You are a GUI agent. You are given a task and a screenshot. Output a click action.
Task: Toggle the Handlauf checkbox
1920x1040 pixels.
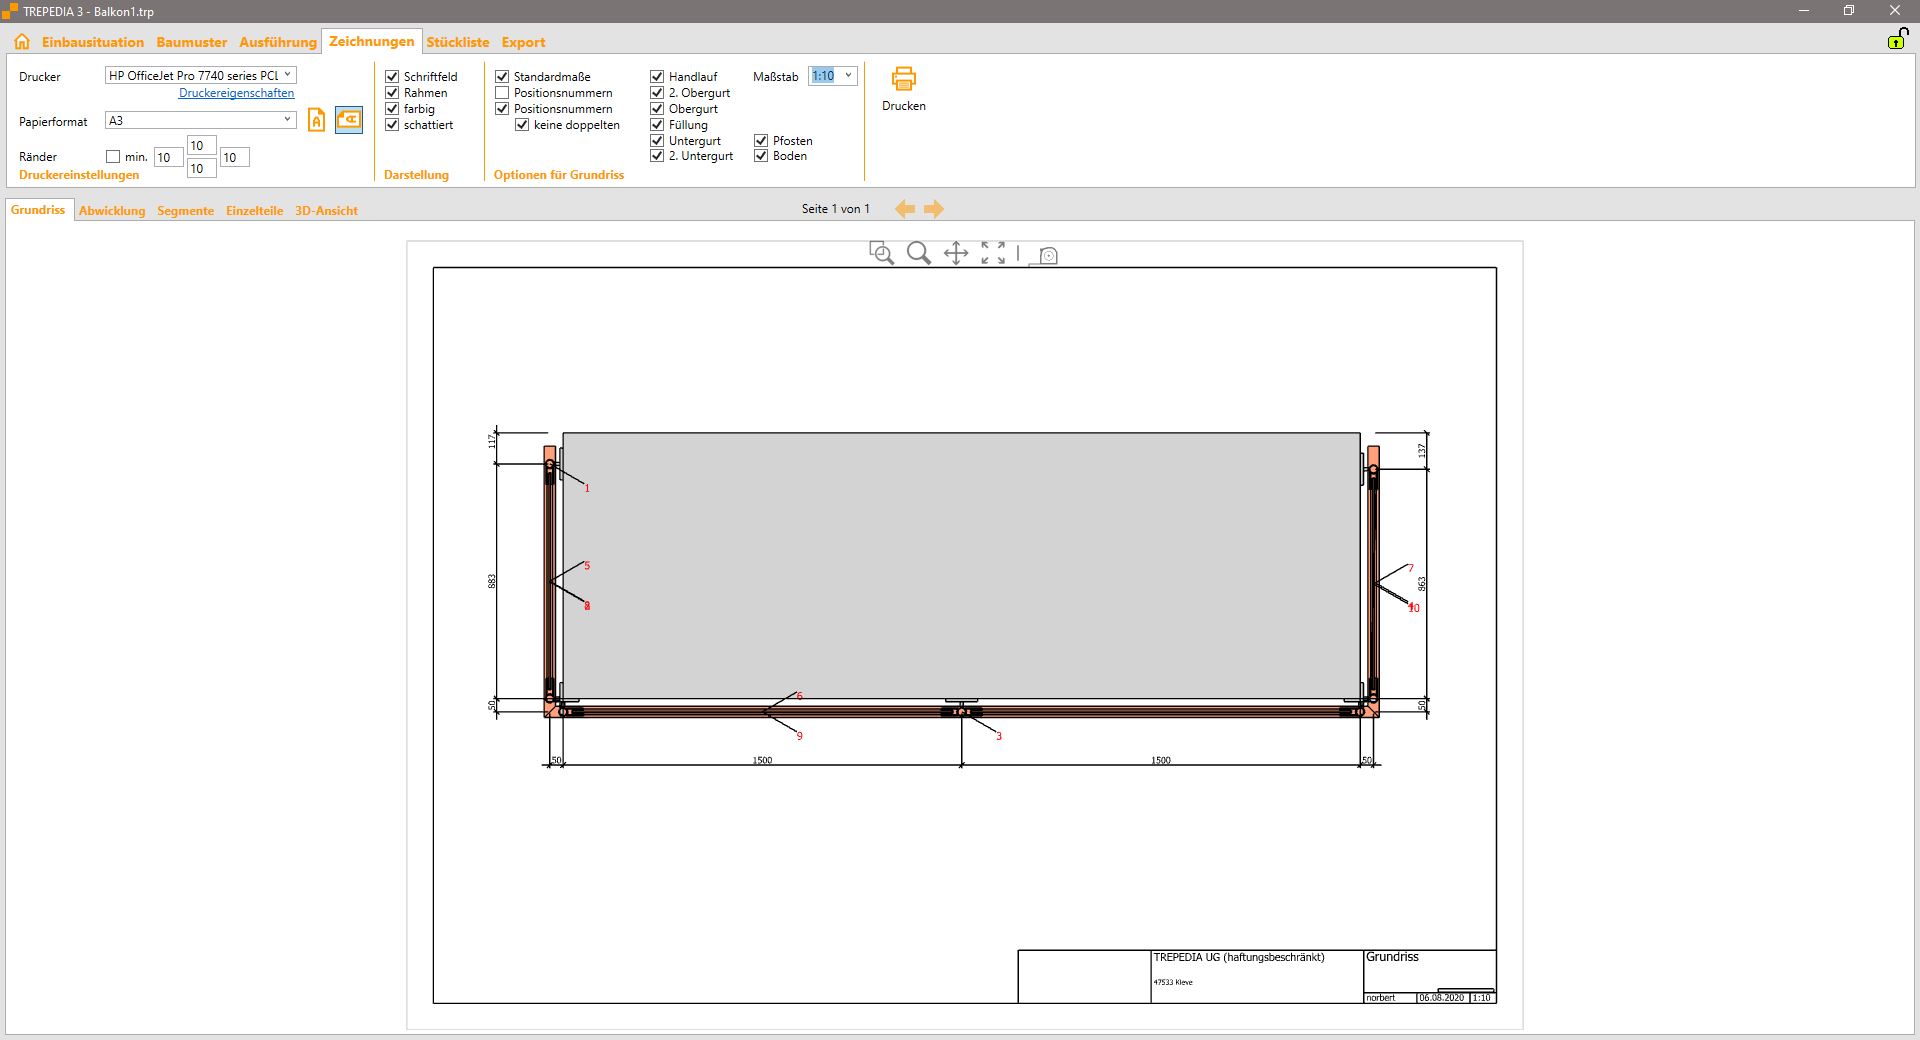pyautogui.click(x=657, y=77)
